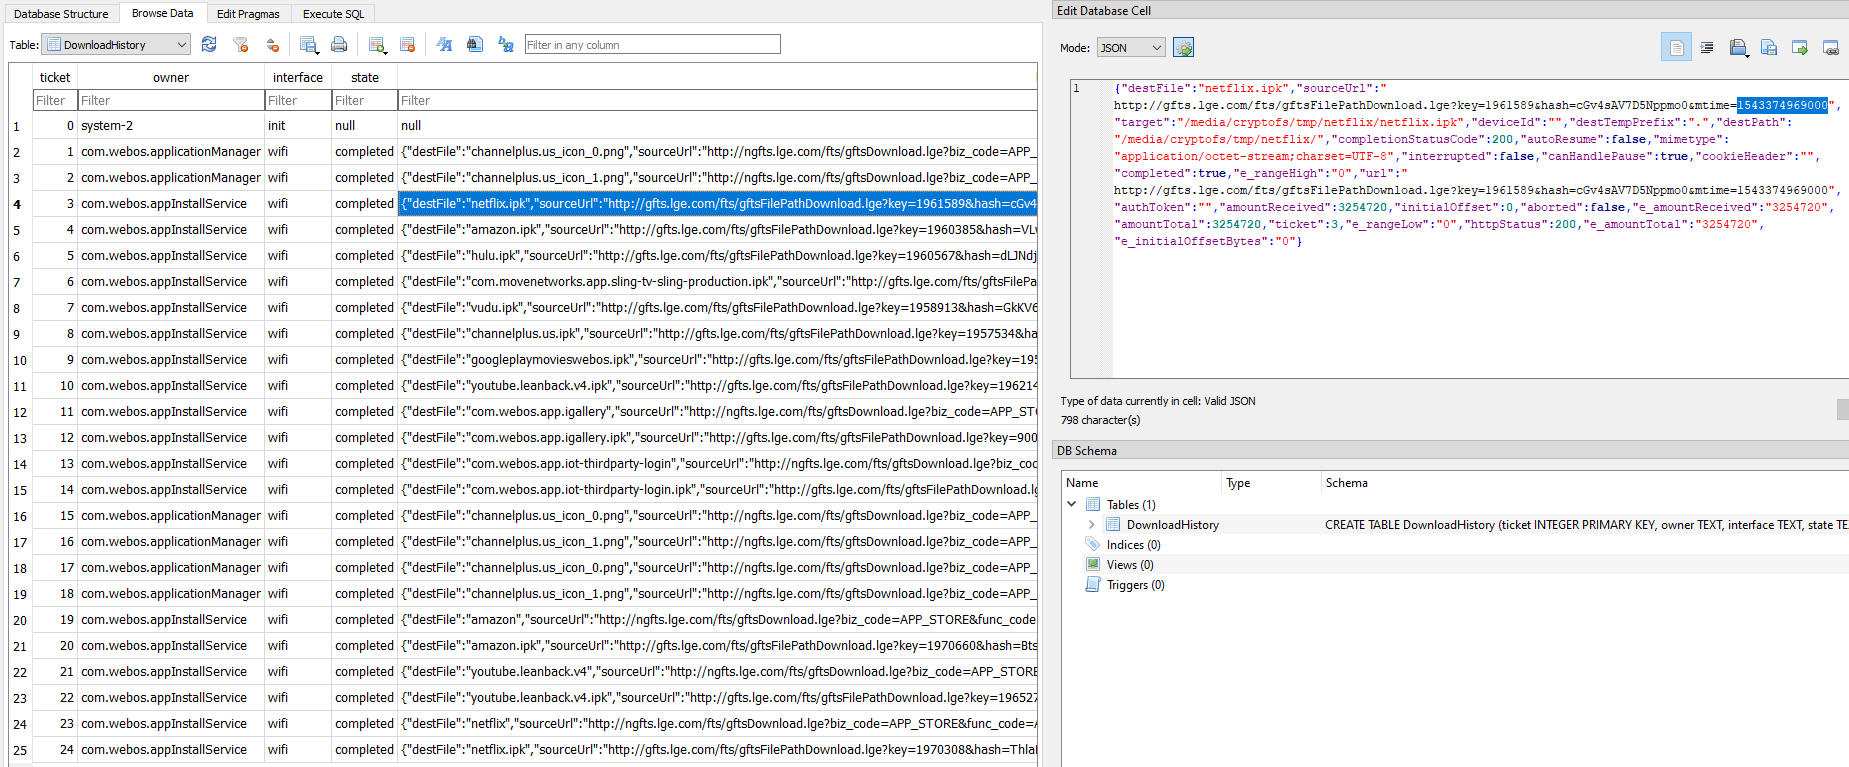Open the Mode JSON dropdown
Viewport: 1849px width, 767px height.
(1131, 48)
